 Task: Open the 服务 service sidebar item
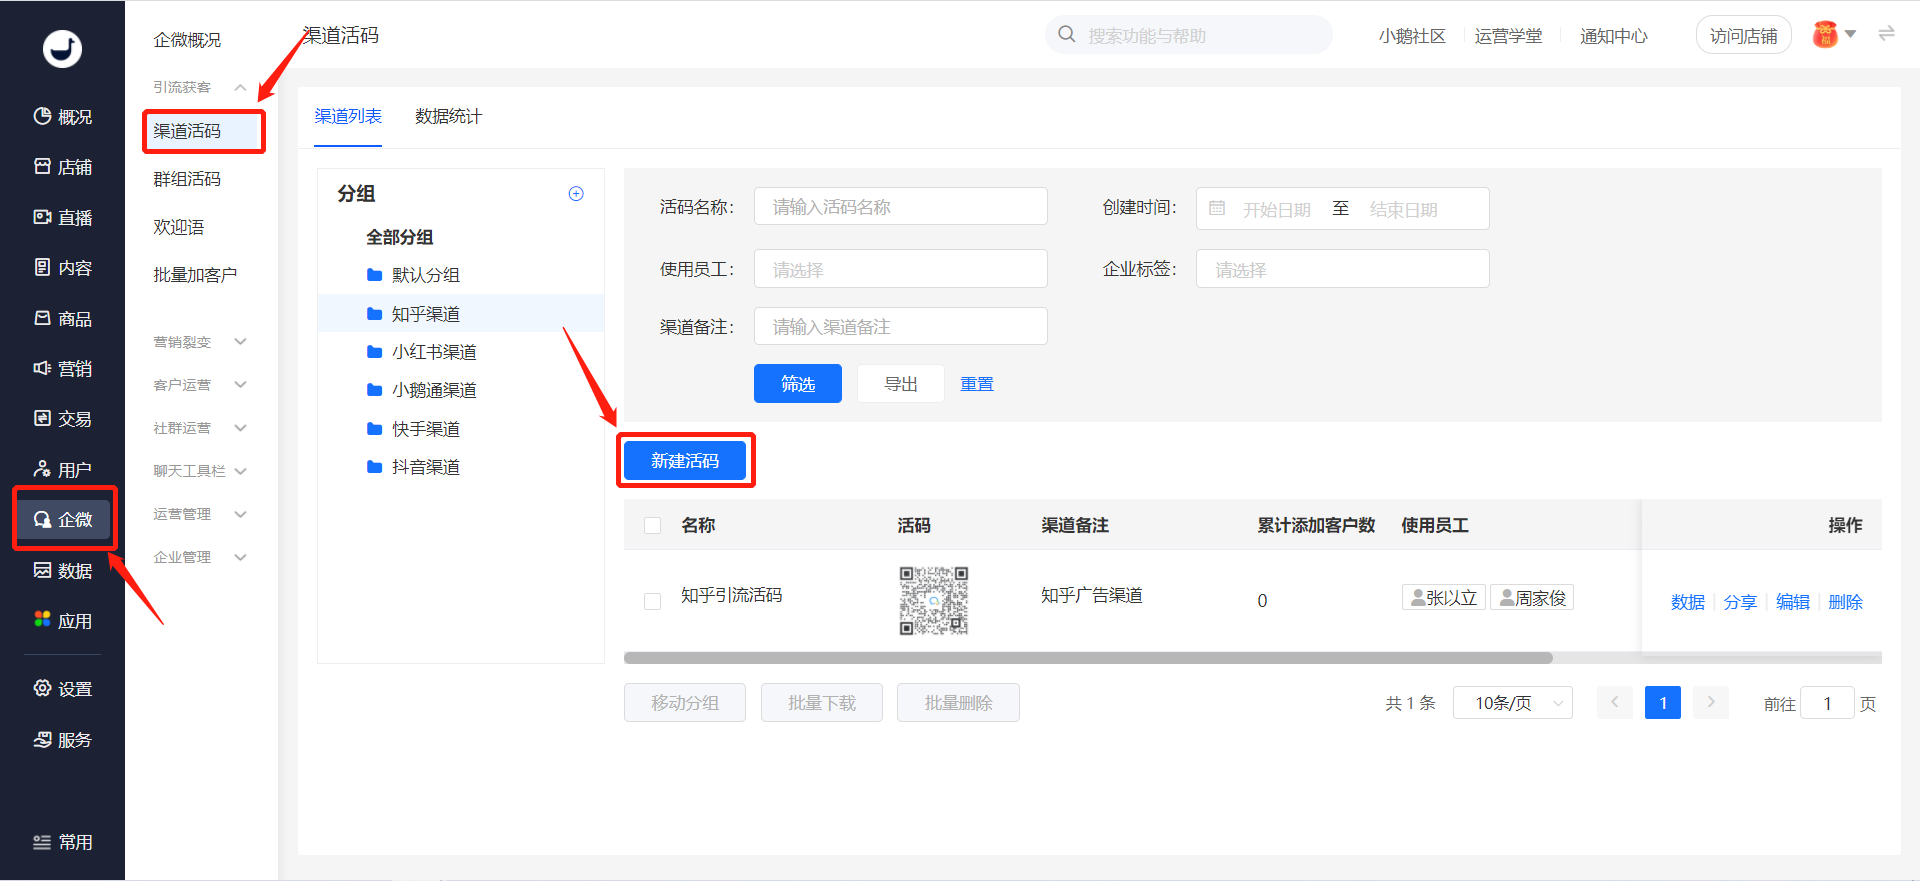62,740
